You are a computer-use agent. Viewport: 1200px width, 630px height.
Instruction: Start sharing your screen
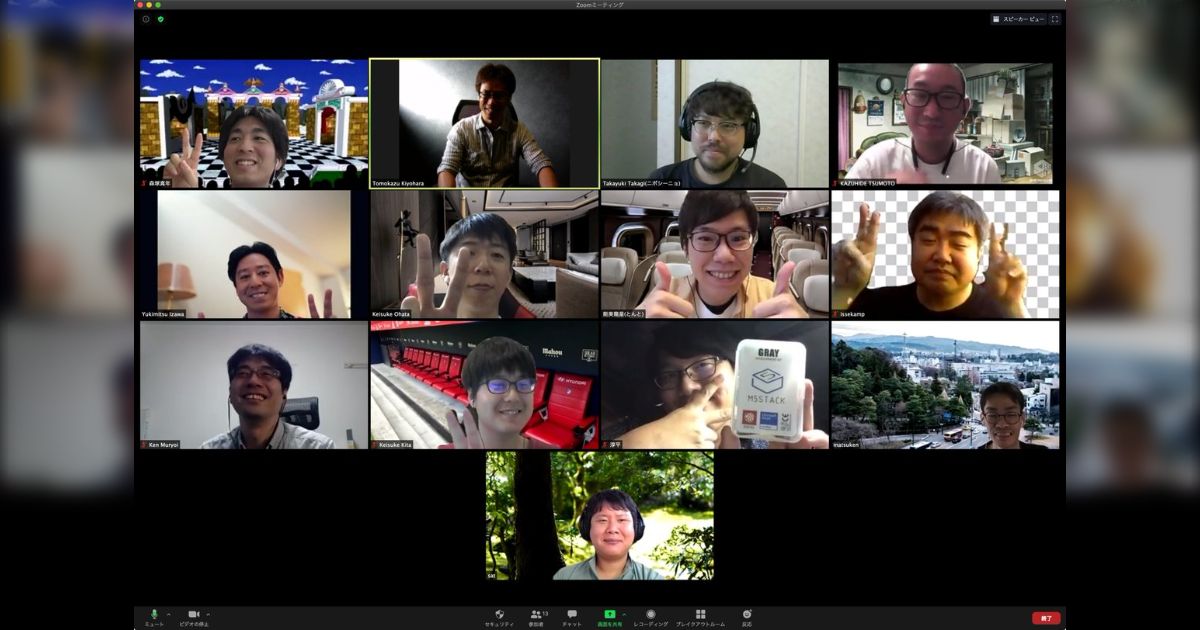[x=610, y=615]
